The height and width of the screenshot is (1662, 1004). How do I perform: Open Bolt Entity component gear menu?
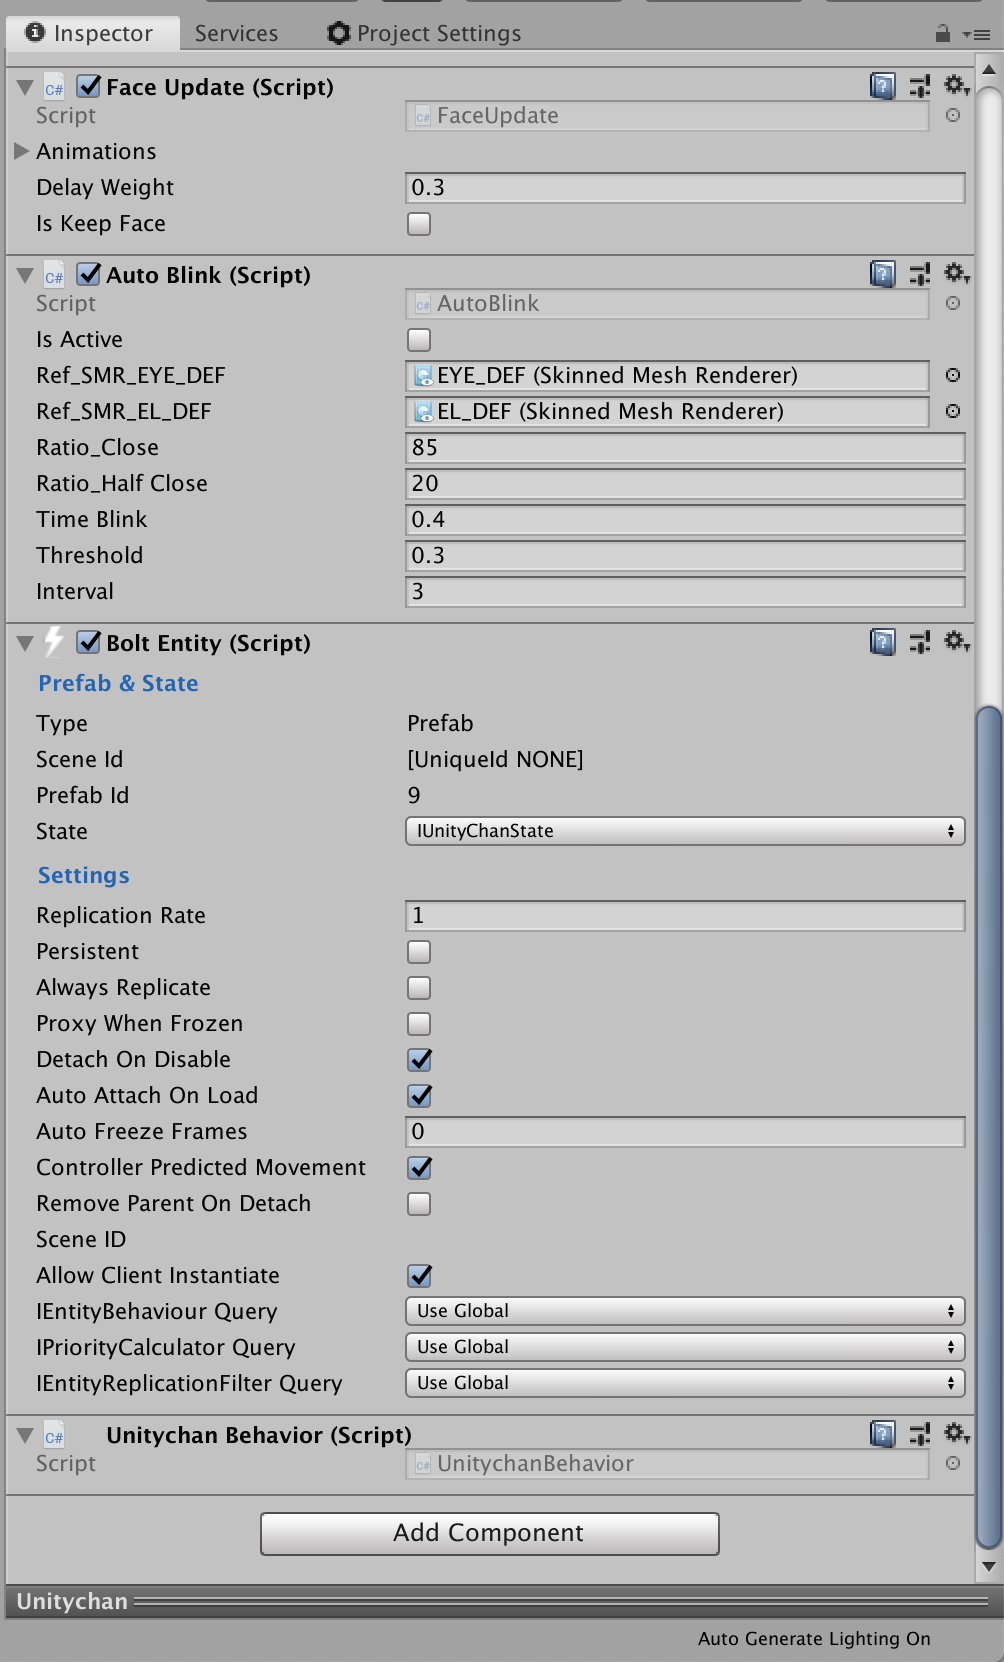tap(957, 642)
